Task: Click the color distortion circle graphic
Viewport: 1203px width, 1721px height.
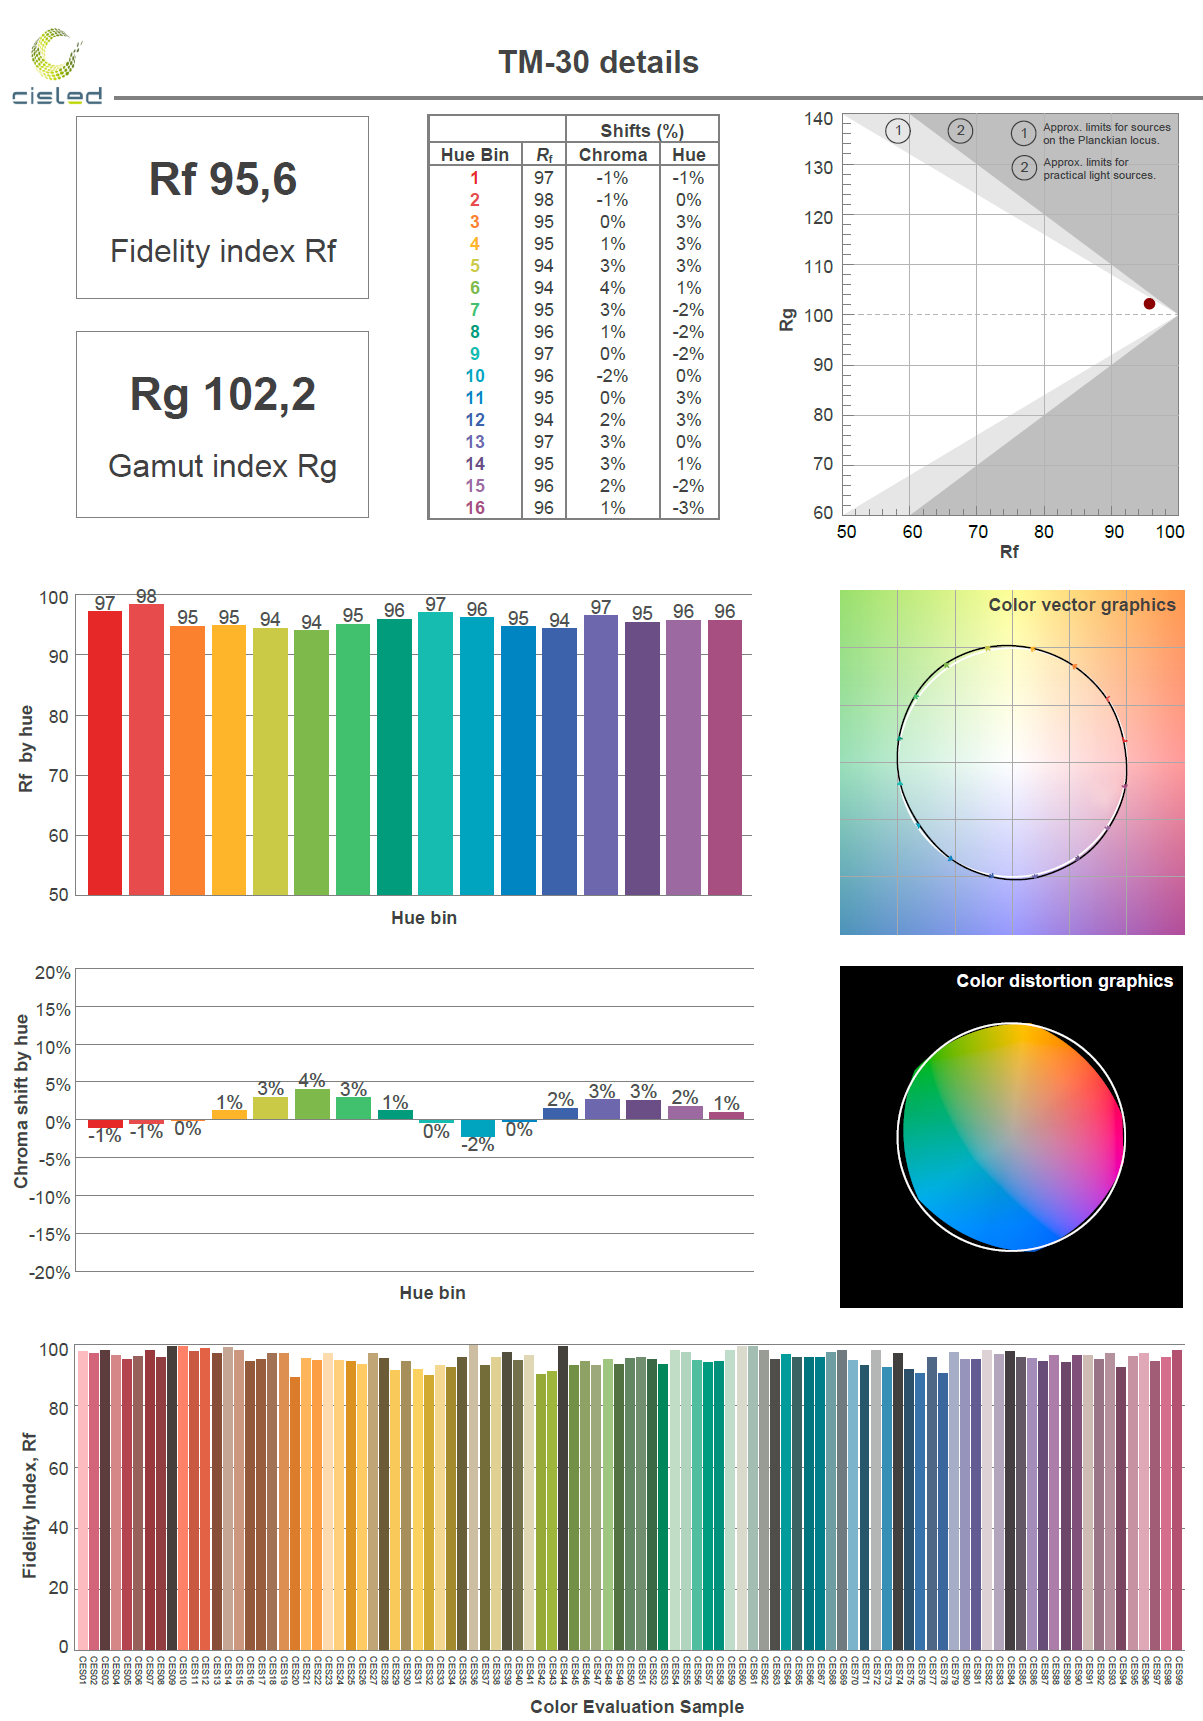Action: [x=1011, y=1137]
